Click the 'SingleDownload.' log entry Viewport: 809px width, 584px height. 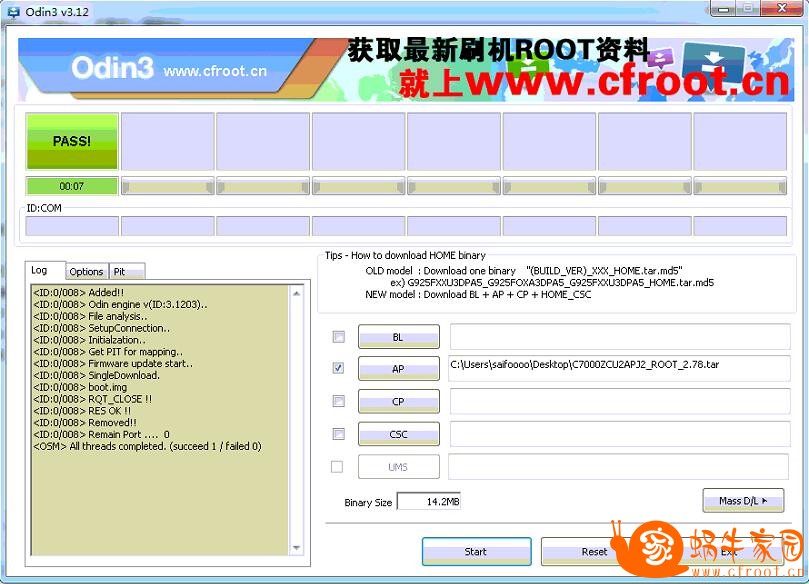(97, 375)
